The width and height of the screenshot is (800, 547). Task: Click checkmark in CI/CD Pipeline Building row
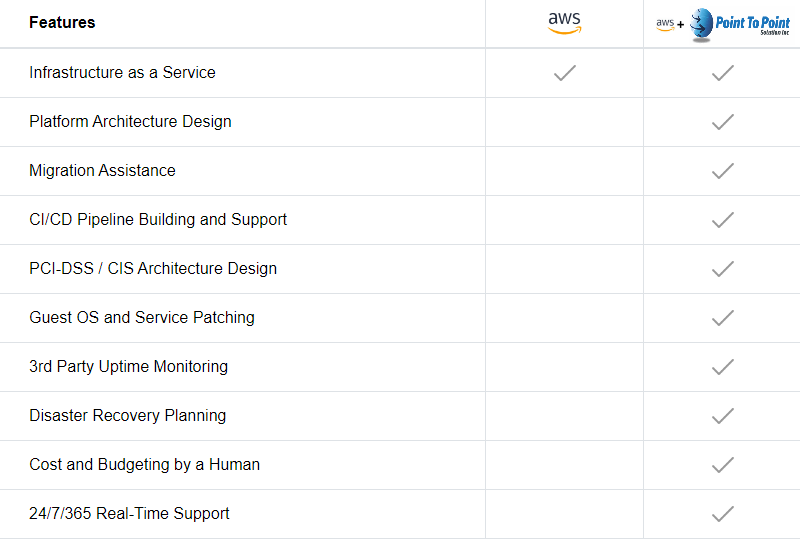click(x=723, y=220)
